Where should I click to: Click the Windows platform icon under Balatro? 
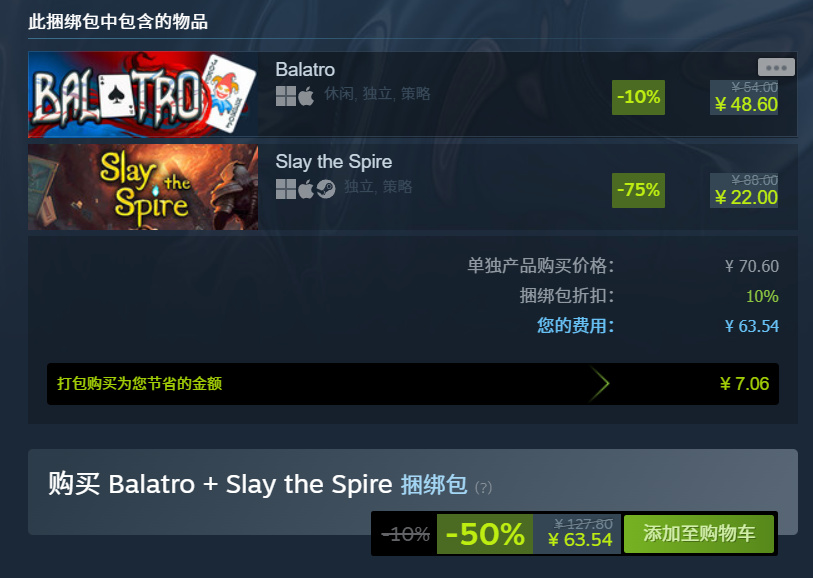[x=286, y=96]
